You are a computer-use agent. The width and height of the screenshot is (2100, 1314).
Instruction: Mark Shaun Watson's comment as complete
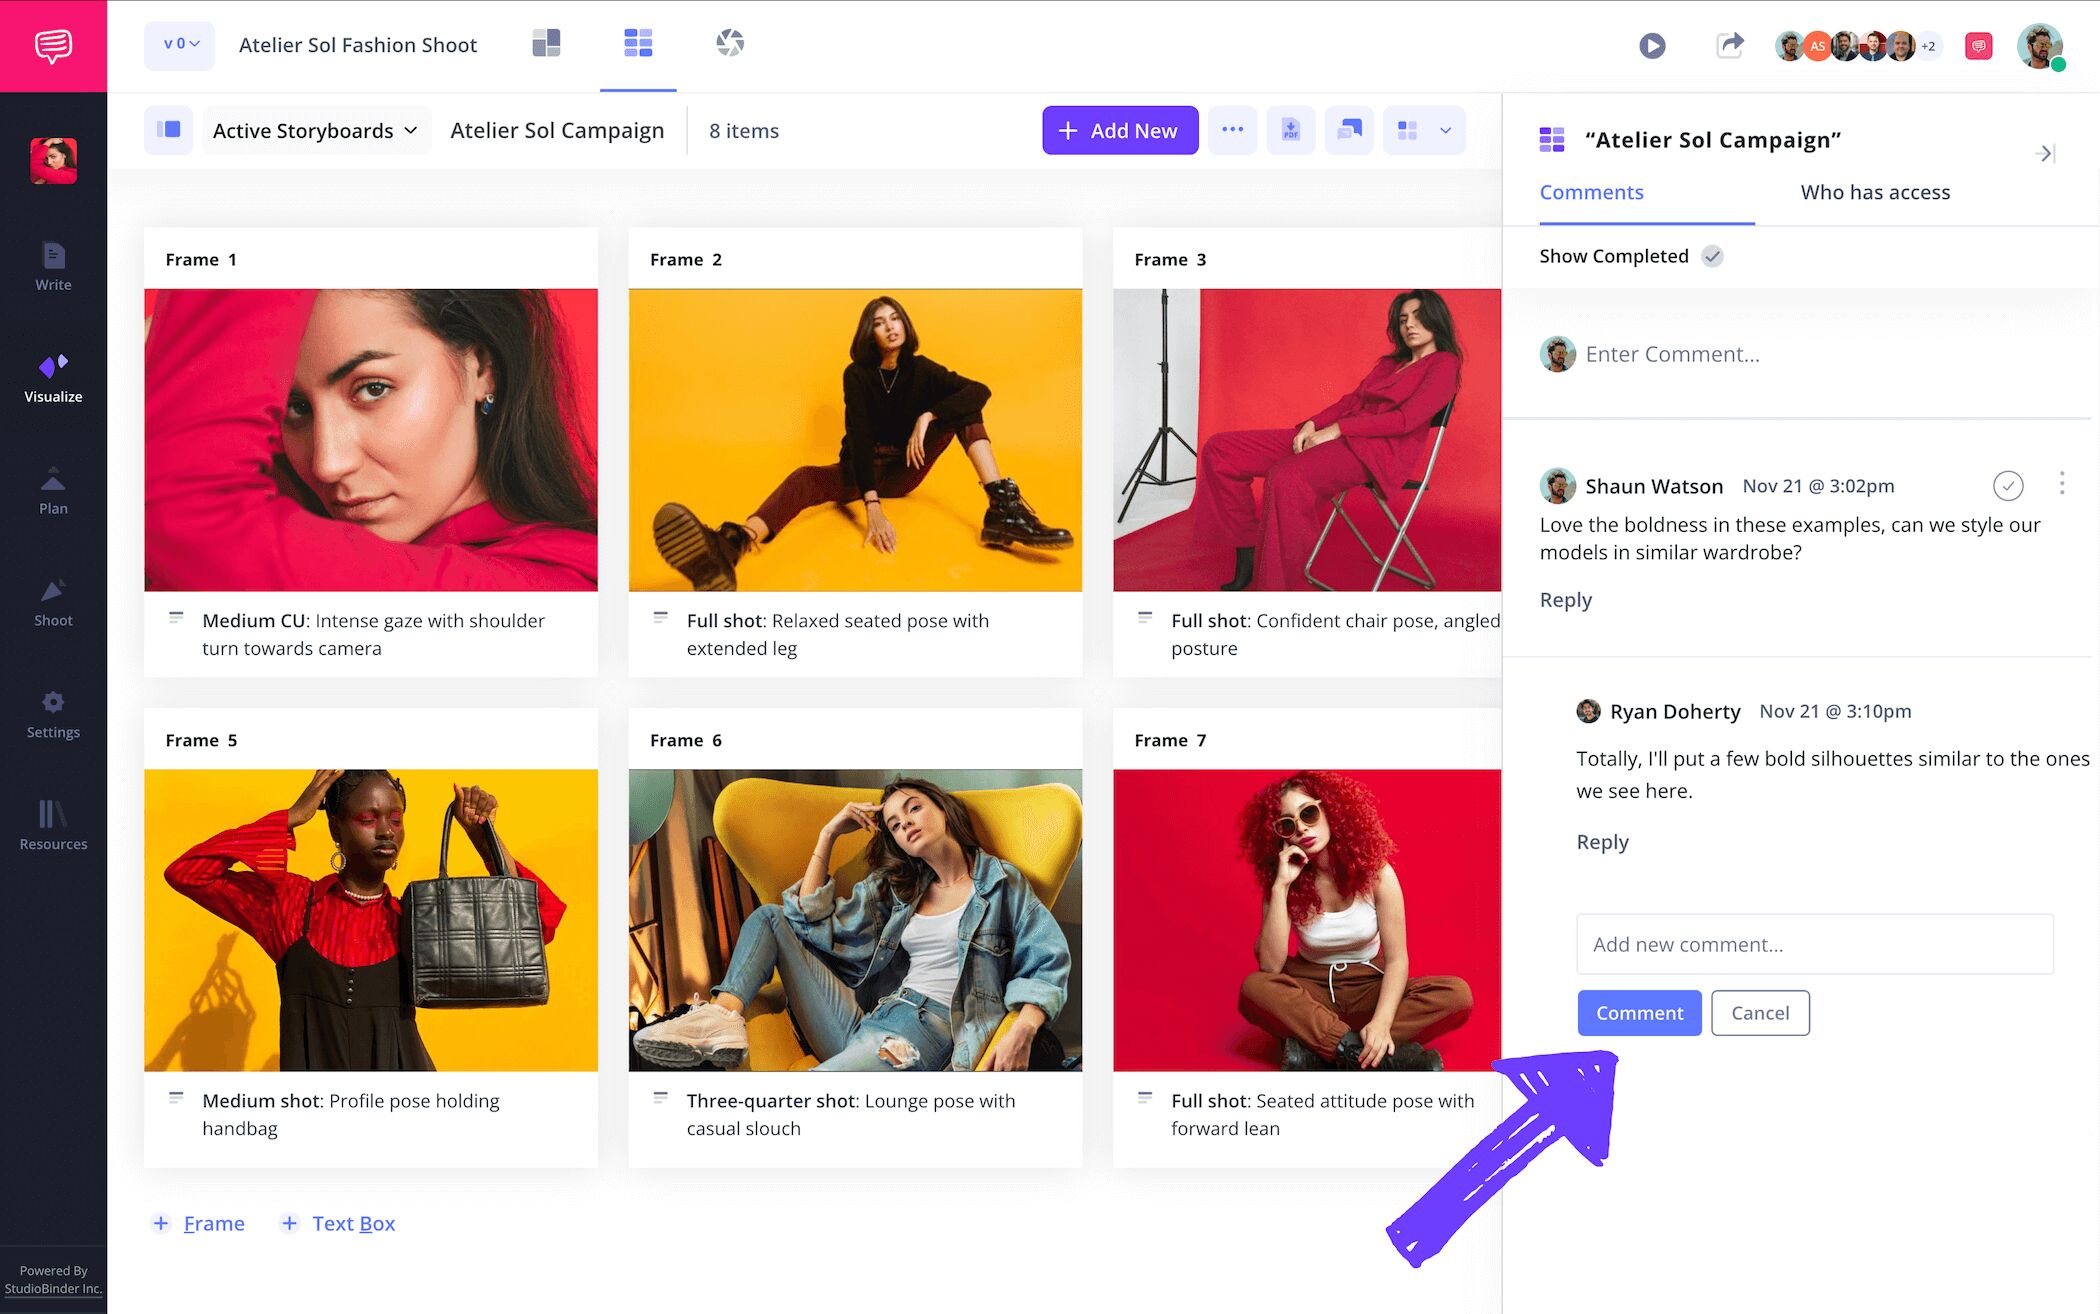coord(2007,486)
